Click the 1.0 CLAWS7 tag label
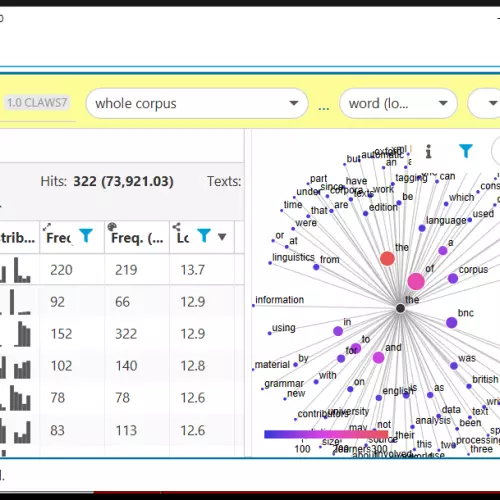The height and width of the screenshot is (500, 500). (x=37, y=102)
